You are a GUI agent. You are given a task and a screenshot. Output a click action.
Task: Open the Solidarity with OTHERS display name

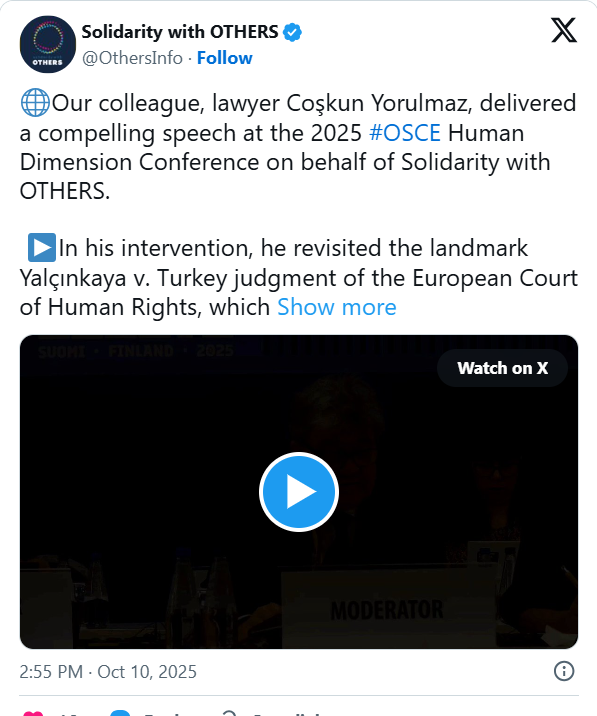pos(180,32)
